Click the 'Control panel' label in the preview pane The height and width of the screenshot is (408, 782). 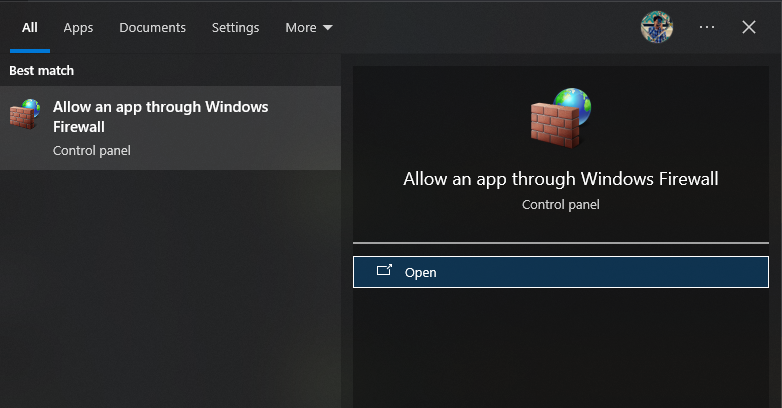(561, 204)
